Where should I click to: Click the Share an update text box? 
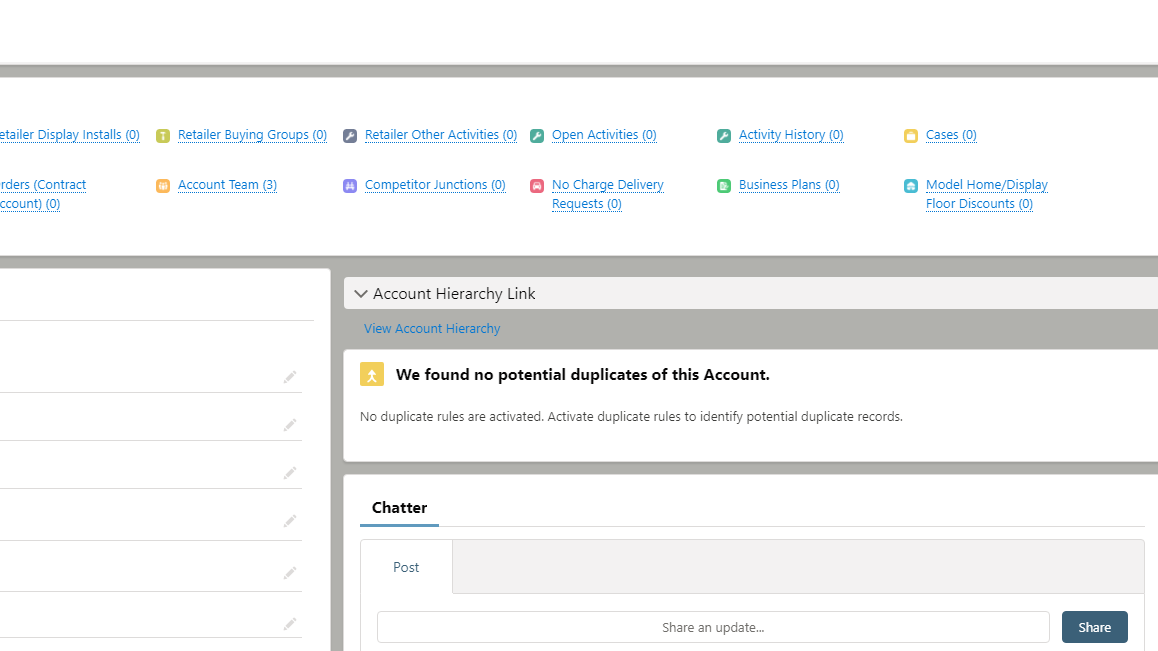point(712,627)
